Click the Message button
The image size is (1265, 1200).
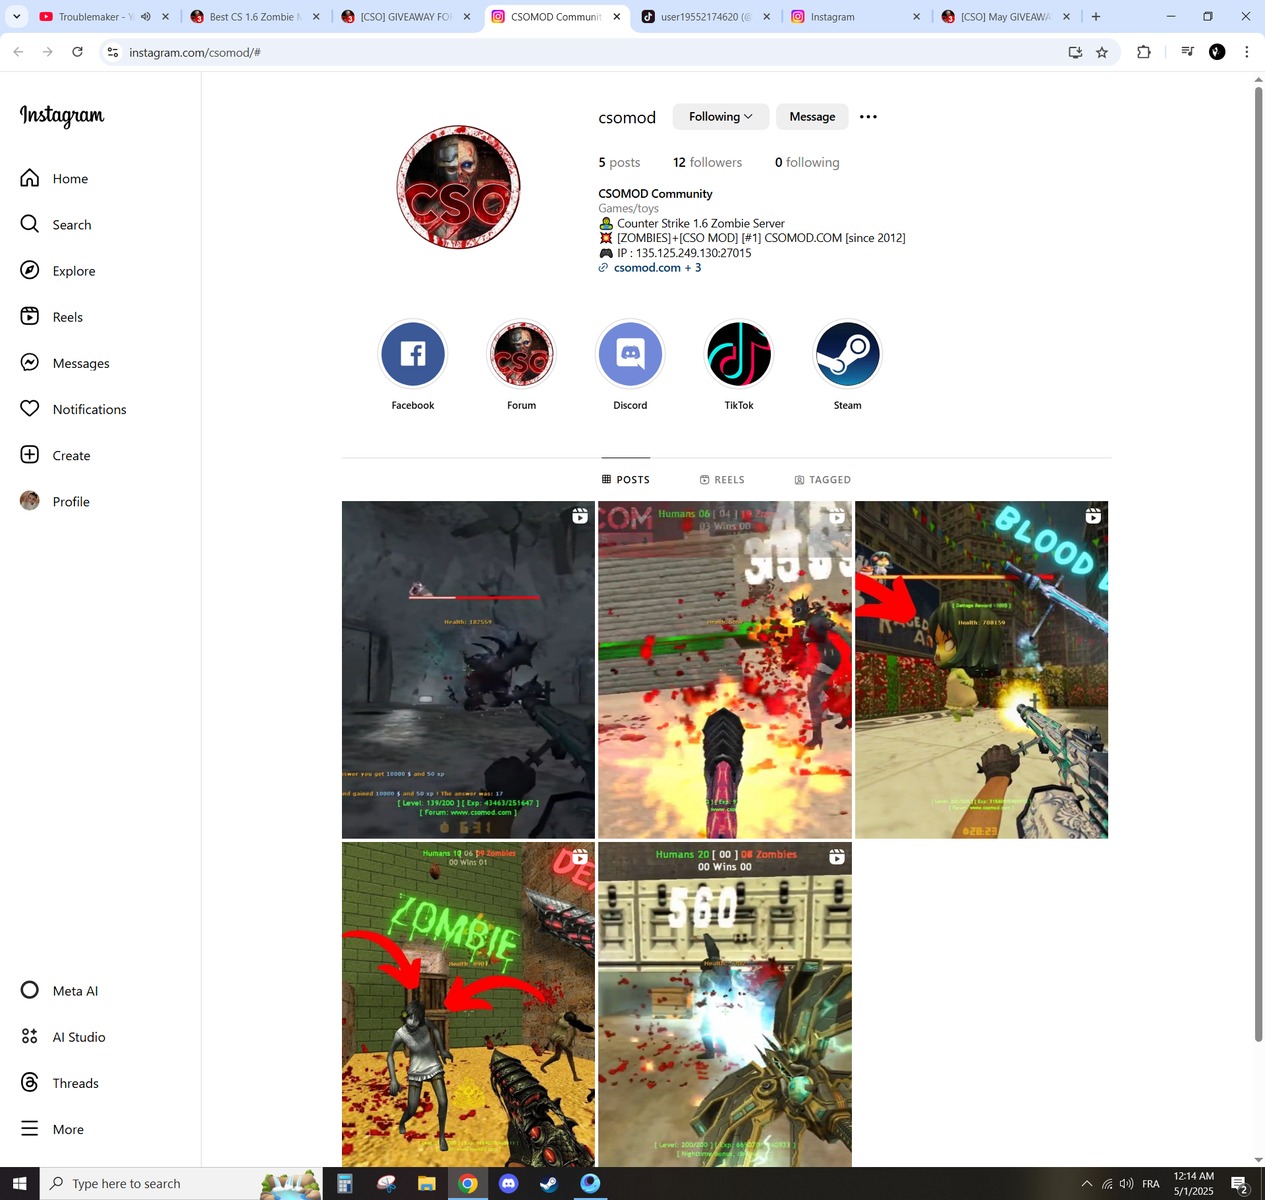[812, 117]
